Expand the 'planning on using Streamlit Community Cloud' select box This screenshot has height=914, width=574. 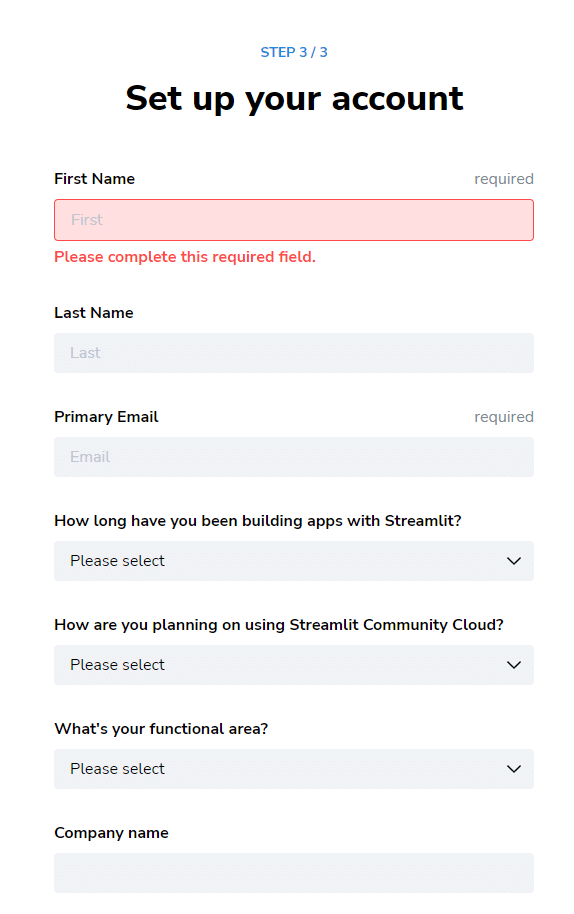coord(294,665)
